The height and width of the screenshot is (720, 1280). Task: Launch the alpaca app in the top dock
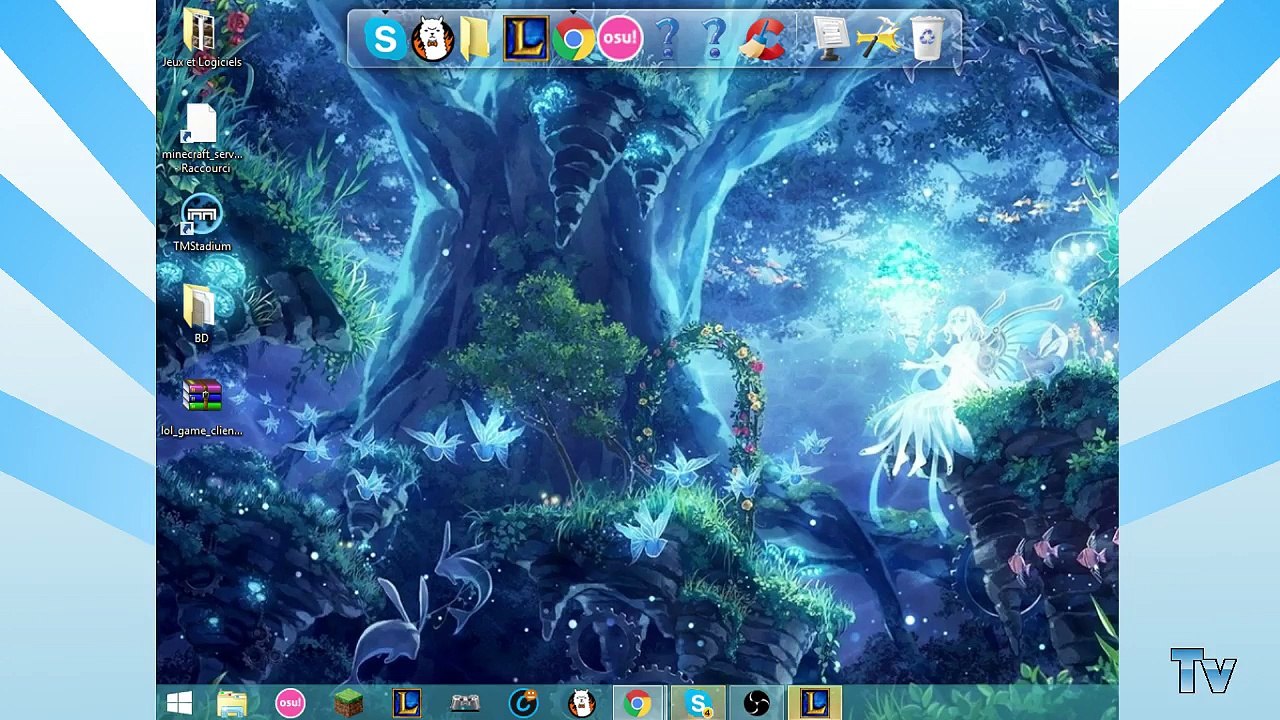pyautogui.click(x=433, y=39)
